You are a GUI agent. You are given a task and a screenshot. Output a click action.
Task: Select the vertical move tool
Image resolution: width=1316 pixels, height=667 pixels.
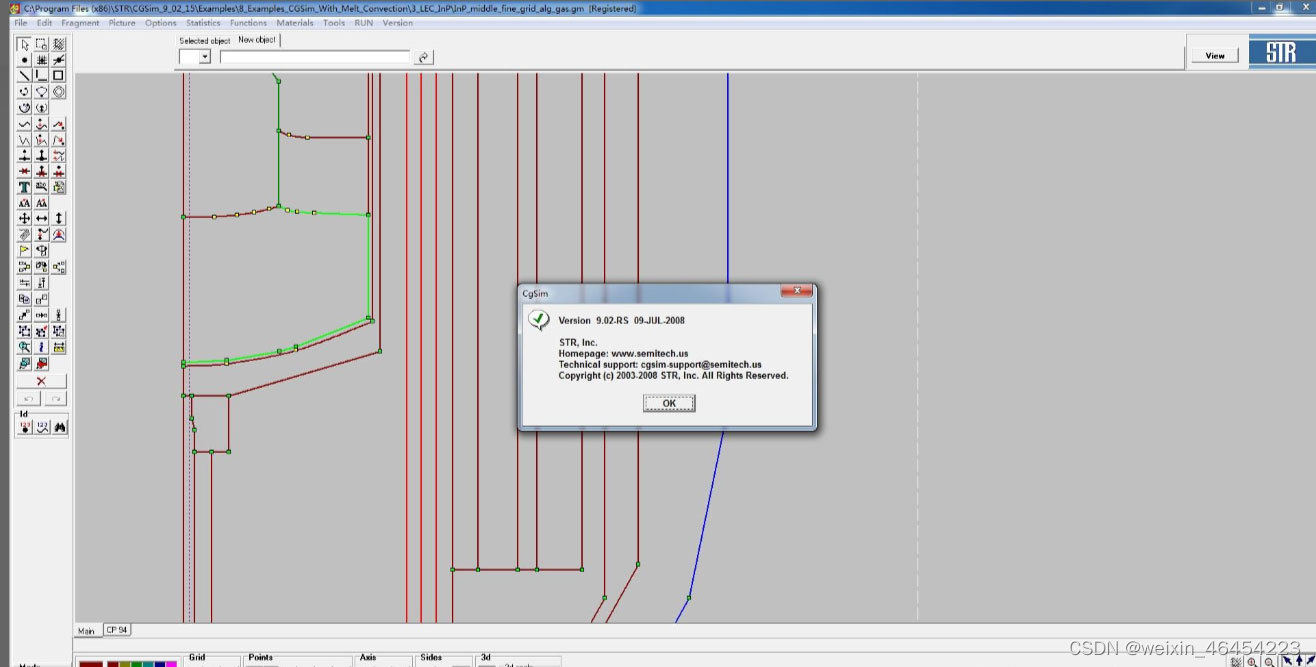(x=59, y=218)
